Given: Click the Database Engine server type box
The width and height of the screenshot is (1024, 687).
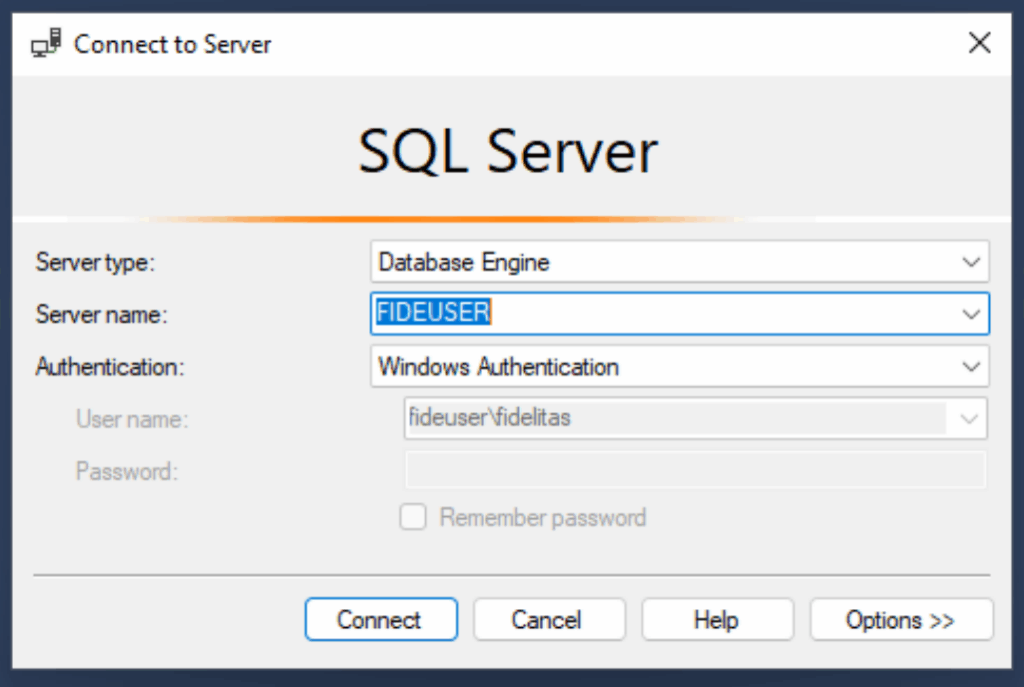Looking at the screenshot, I should tap(679, 262).
